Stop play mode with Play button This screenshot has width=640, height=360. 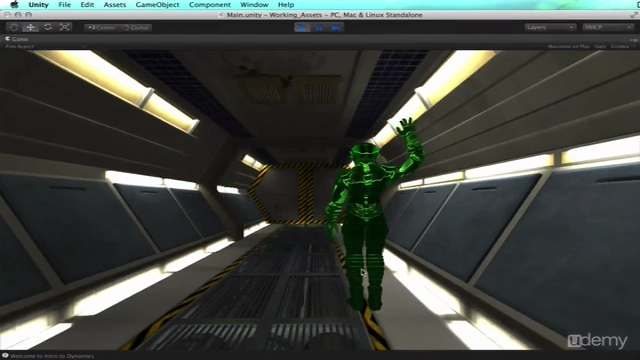[x=302, y=27]
